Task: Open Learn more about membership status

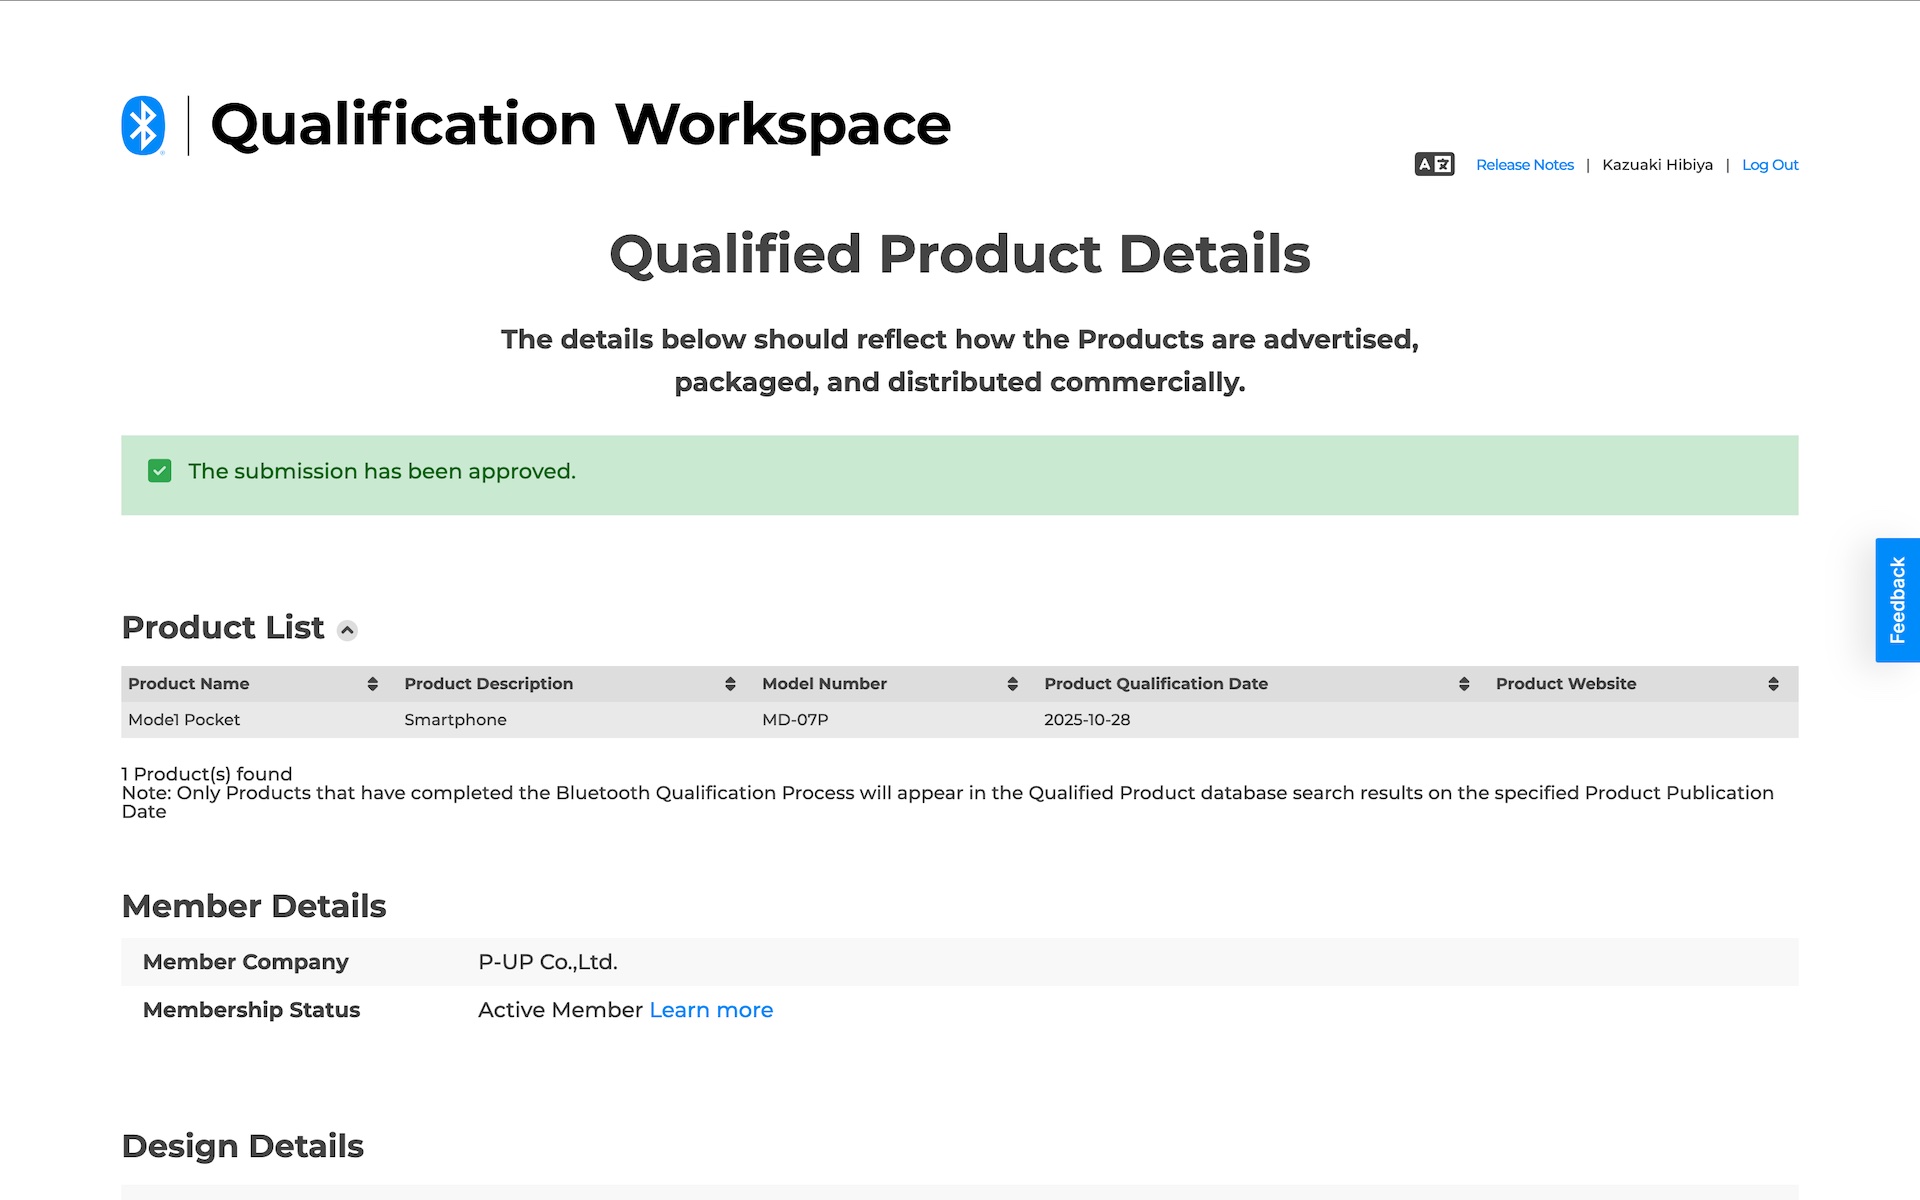Action: tap(711, 1010)
